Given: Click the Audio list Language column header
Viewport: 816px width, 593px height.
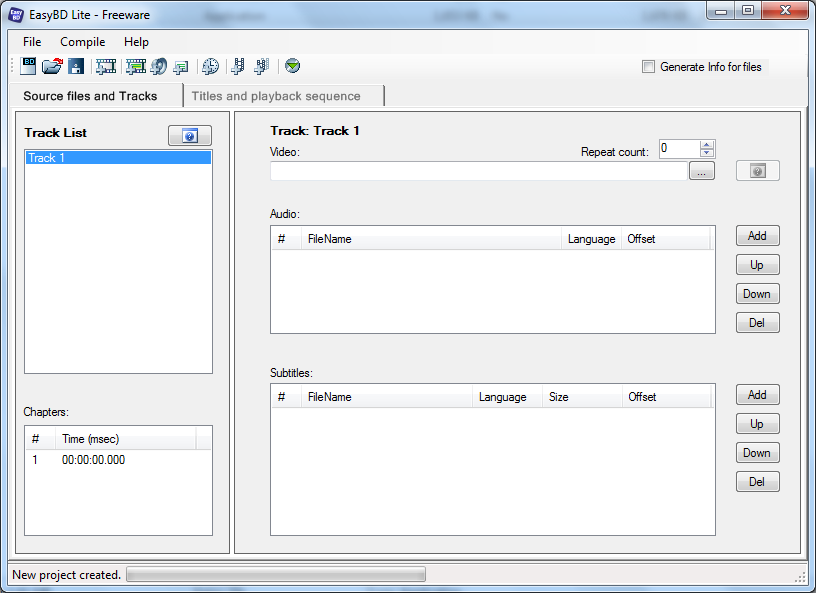Looking at the screenshot, I should 591,239.
